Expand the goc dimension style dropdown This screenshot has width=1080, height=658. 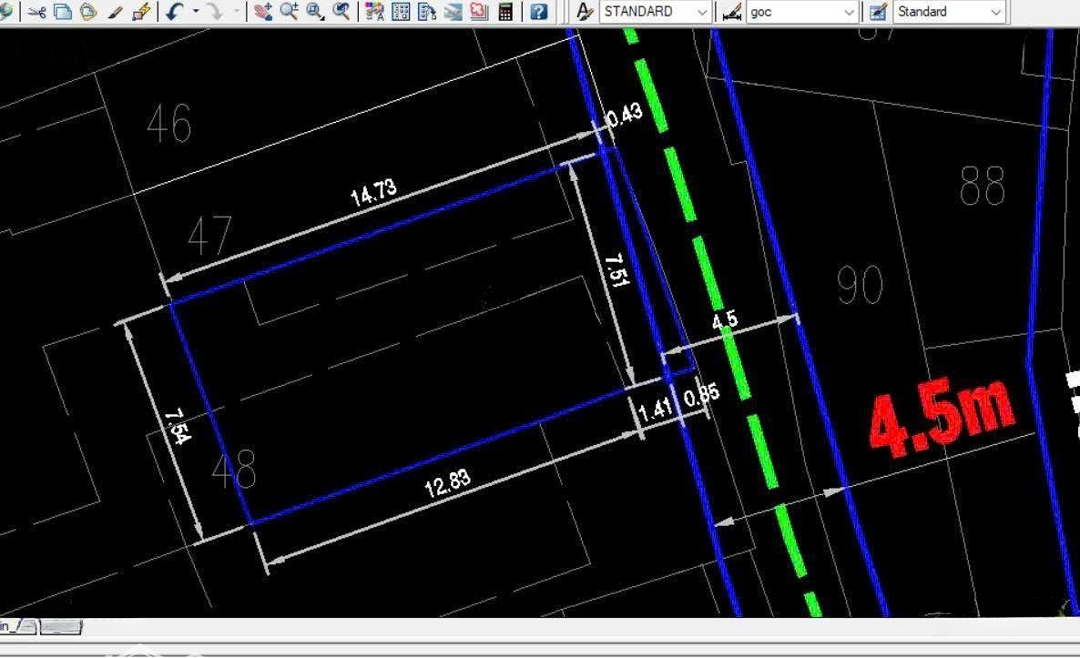pos(849,12)
